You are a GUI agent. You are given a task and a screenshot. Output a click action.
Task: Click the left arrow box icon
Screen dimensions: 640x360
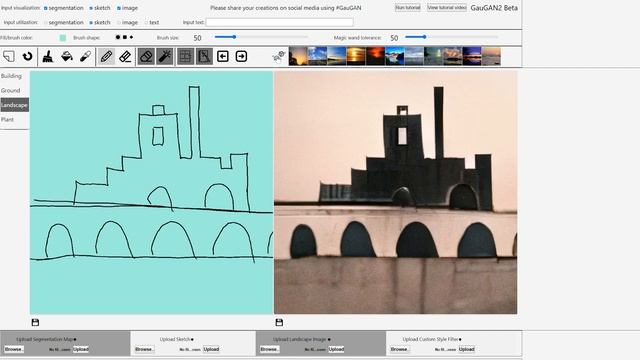pyautogui.click(x=222, y=56)
